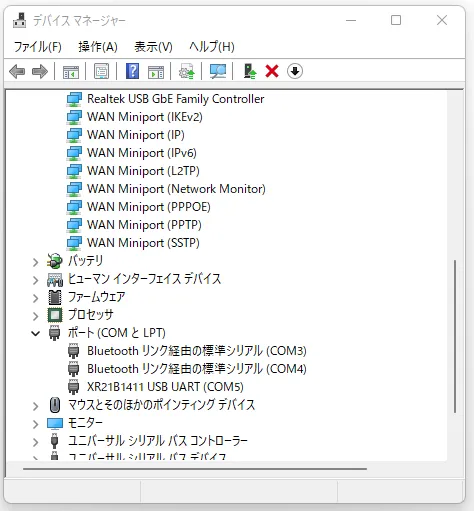474x511 pixels.
Task: Show or hide the console tree pane
Action: click(71, 71)
